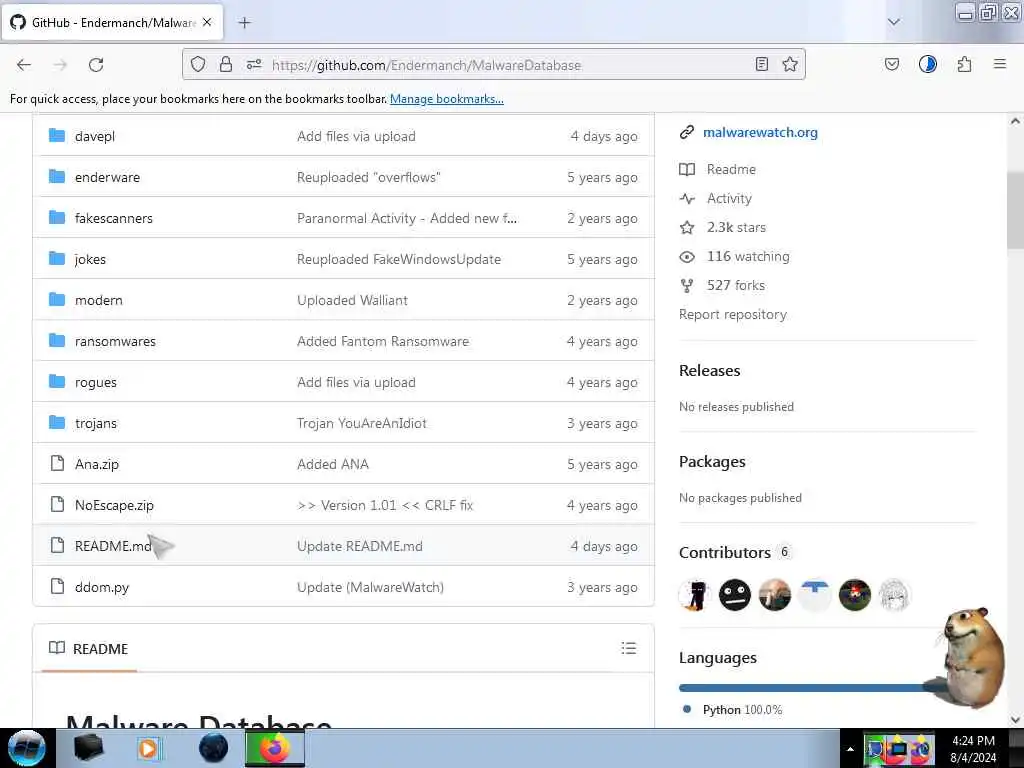This screenshot has width=1024, height=768.
Task: Close the GitHub Endermanch tab
Action: (207, 22)
